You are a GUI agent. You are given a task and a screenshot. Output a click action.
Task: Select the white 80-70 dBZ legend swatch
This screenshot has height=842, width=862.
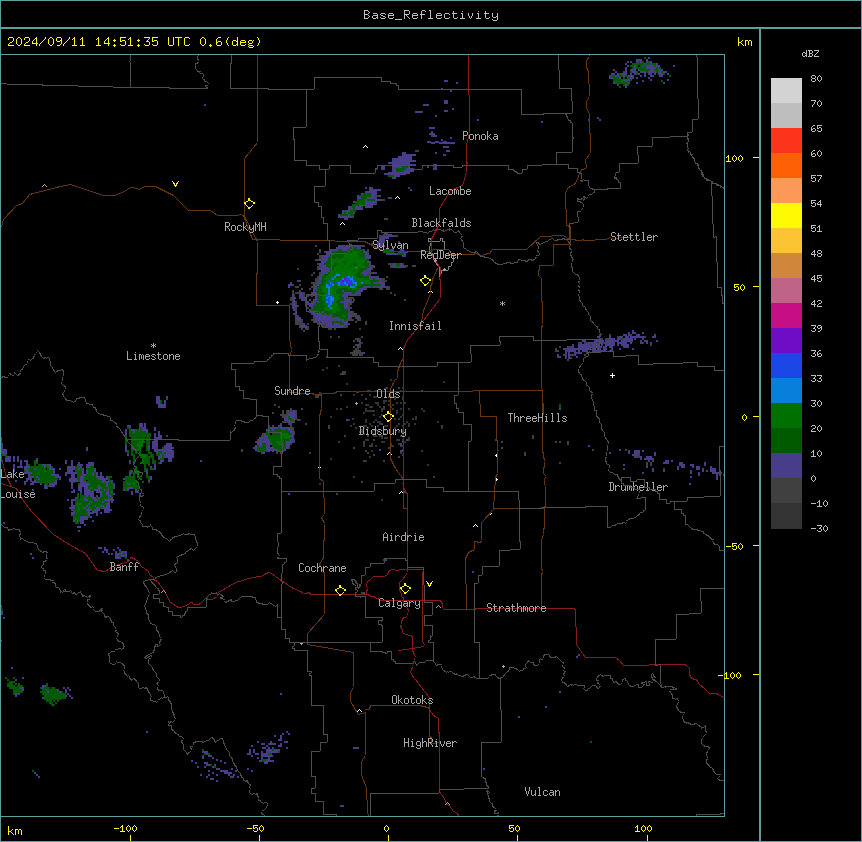point(786,91)
